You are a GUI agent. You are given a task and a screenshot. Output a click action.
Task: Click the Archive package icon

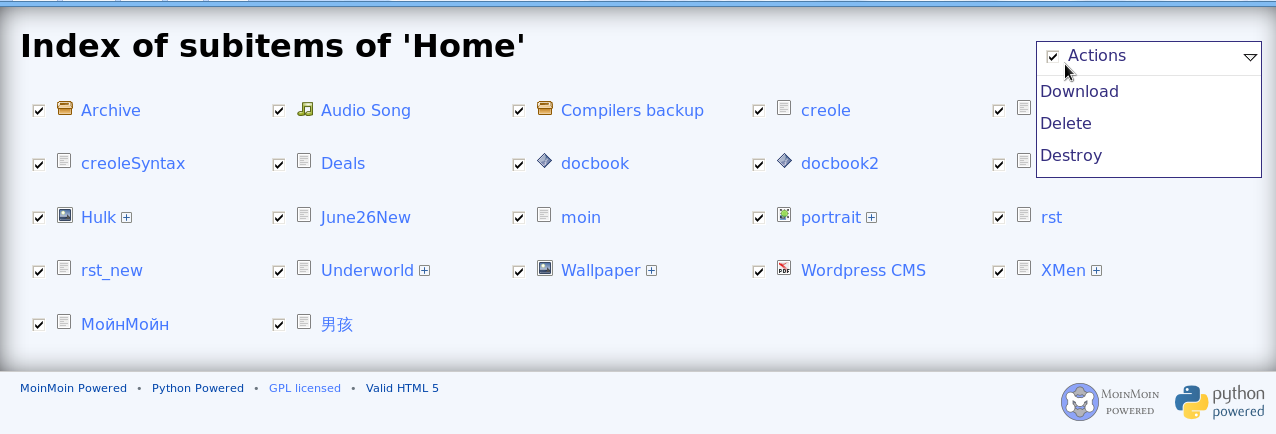65,108
